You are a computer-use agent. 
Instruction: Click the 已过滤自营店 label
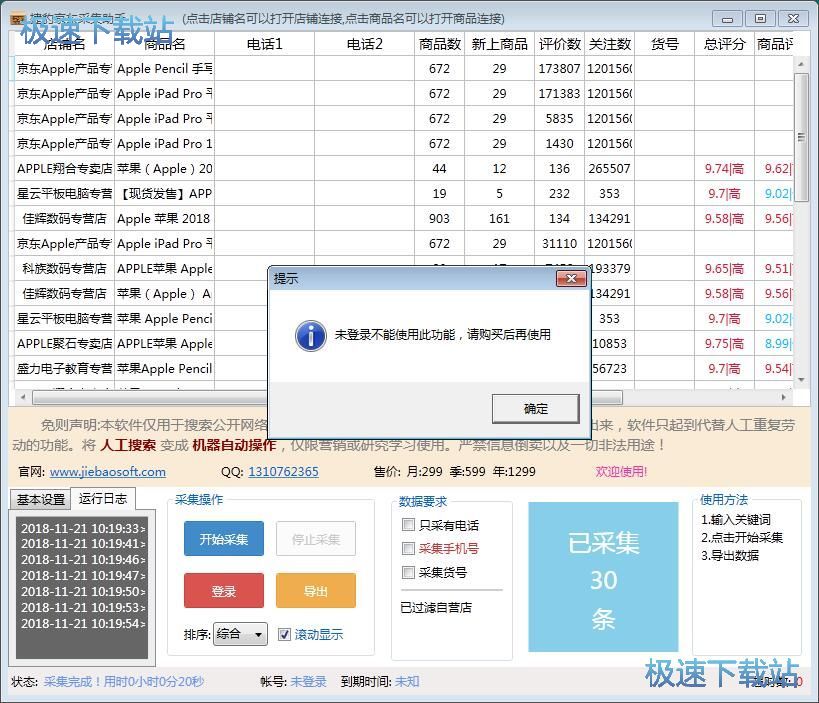436,607
